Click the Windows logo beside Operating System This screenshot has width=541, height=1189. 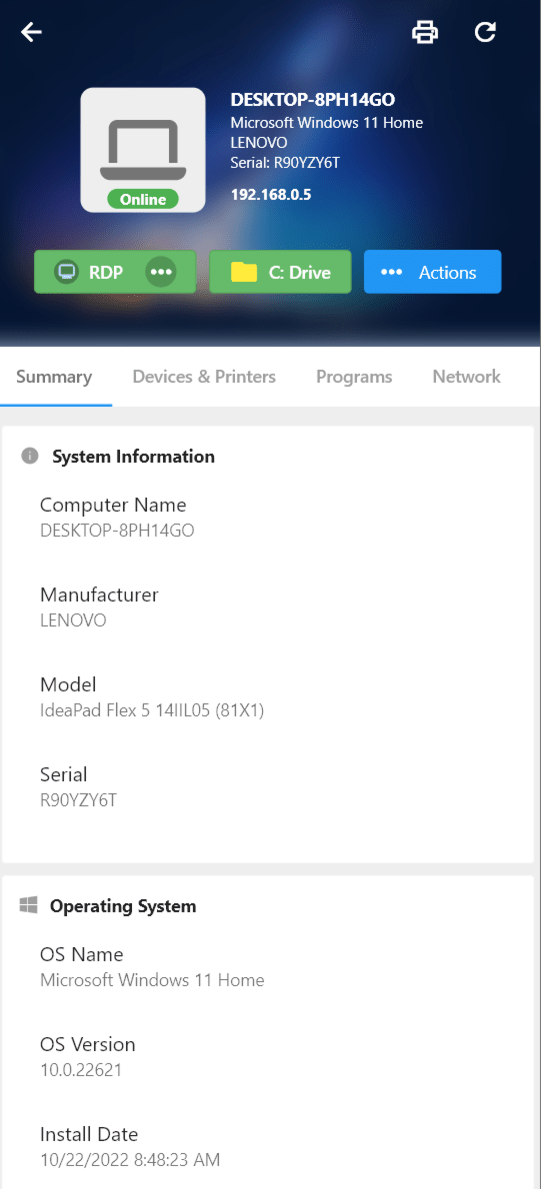click(29, 905)
